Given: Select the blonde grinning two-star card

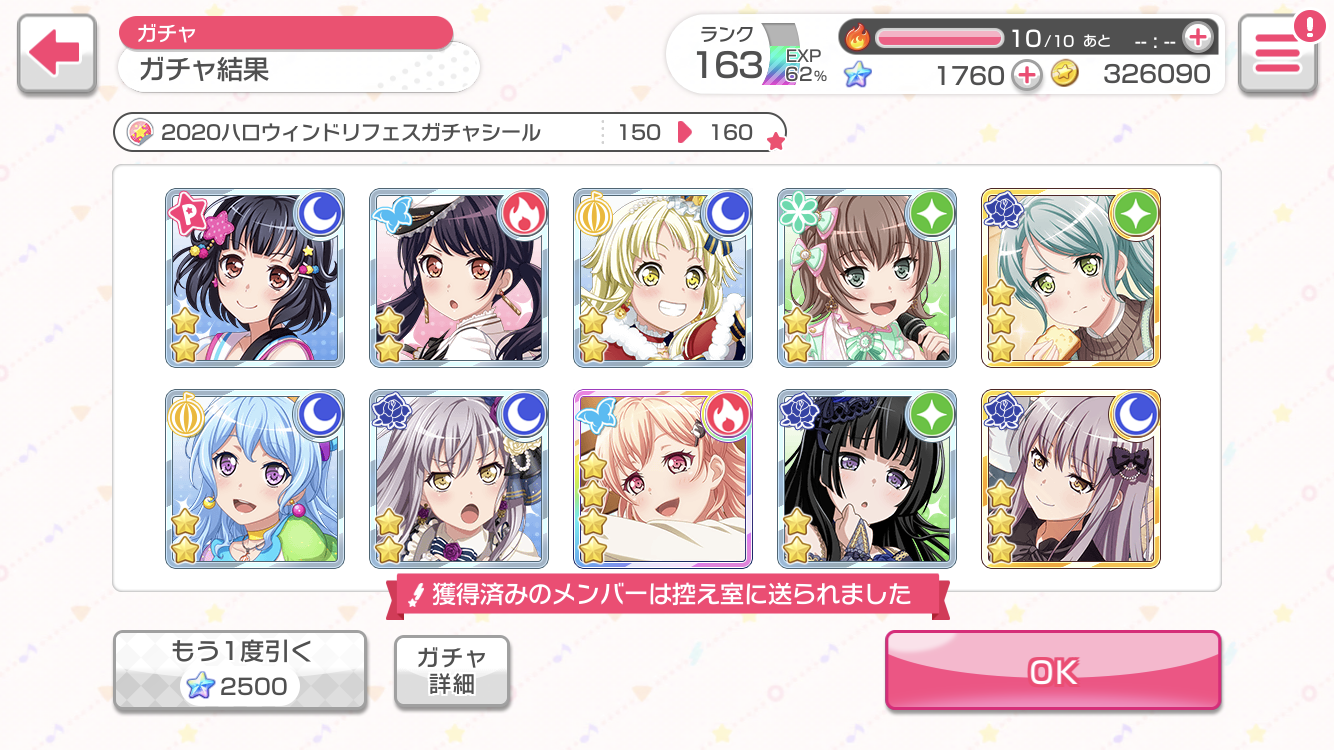Looking at the screenshot, I should (663, 278).
